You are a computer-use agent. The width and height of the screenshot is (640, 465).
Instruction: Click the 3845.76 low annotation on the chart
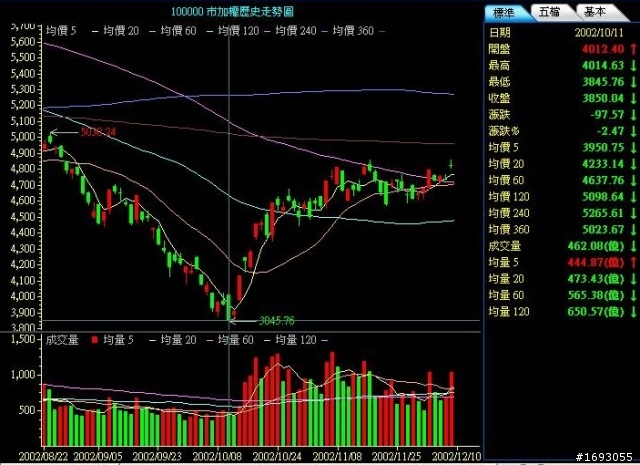tap(277, 320)
